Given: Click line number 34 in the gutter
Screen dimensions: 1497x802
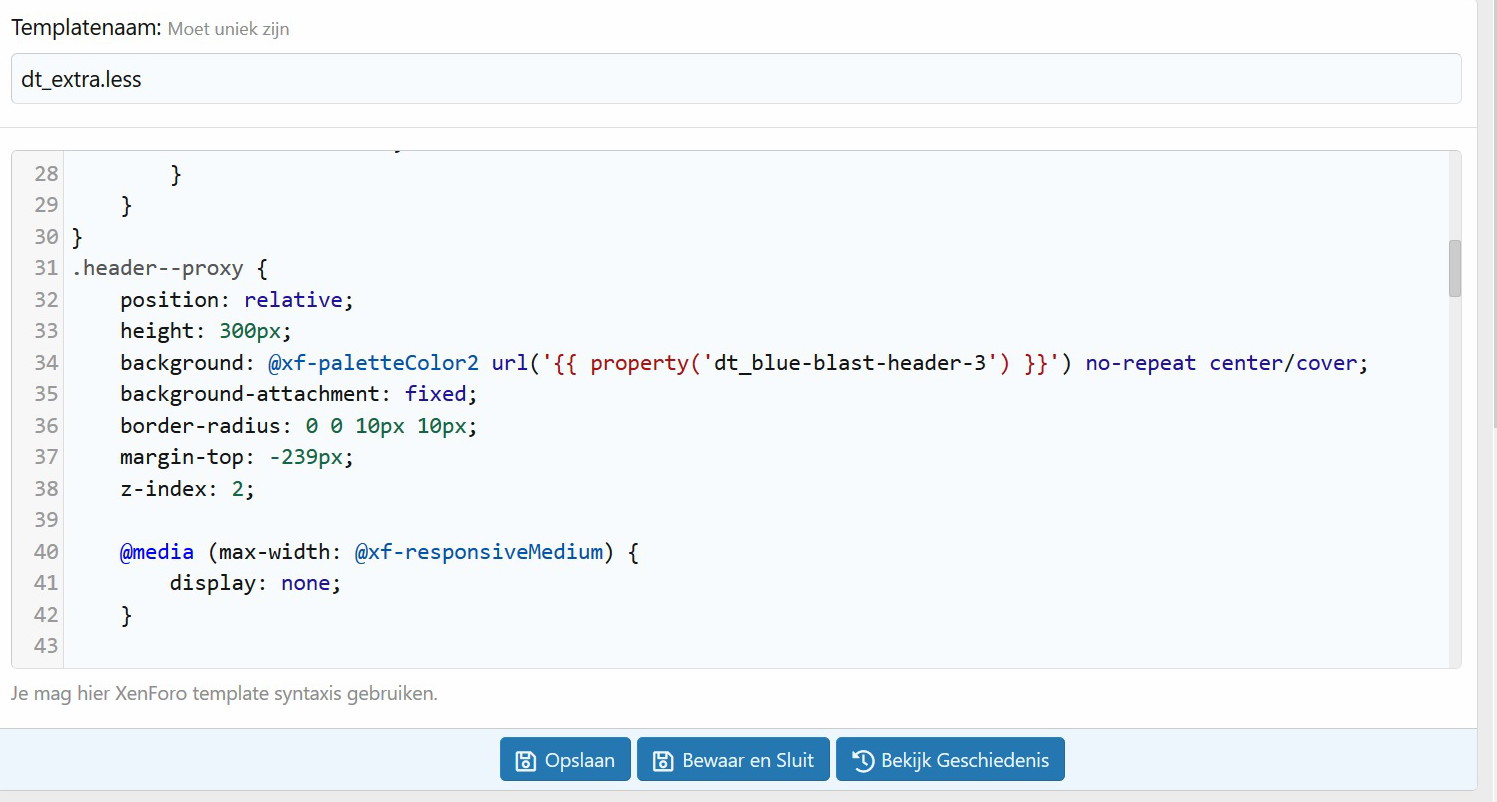Looking at the screenshot, I should pyautogui.click(x=46, y=363).
